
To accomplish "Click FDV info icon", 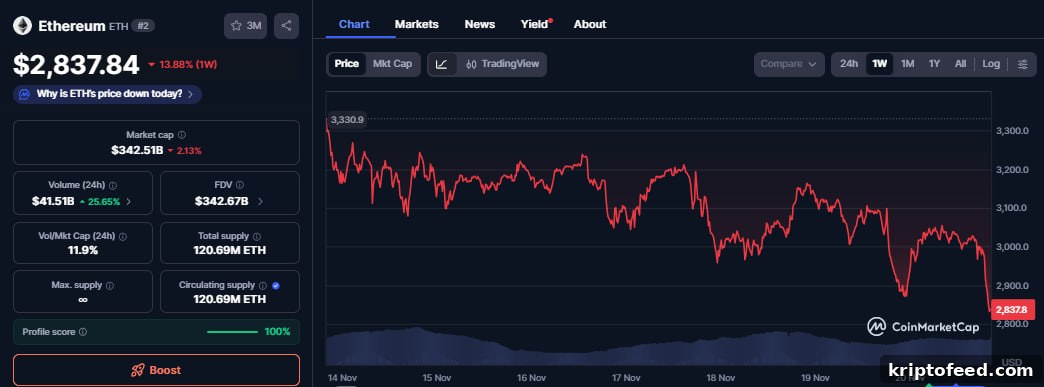I will 240,185.
